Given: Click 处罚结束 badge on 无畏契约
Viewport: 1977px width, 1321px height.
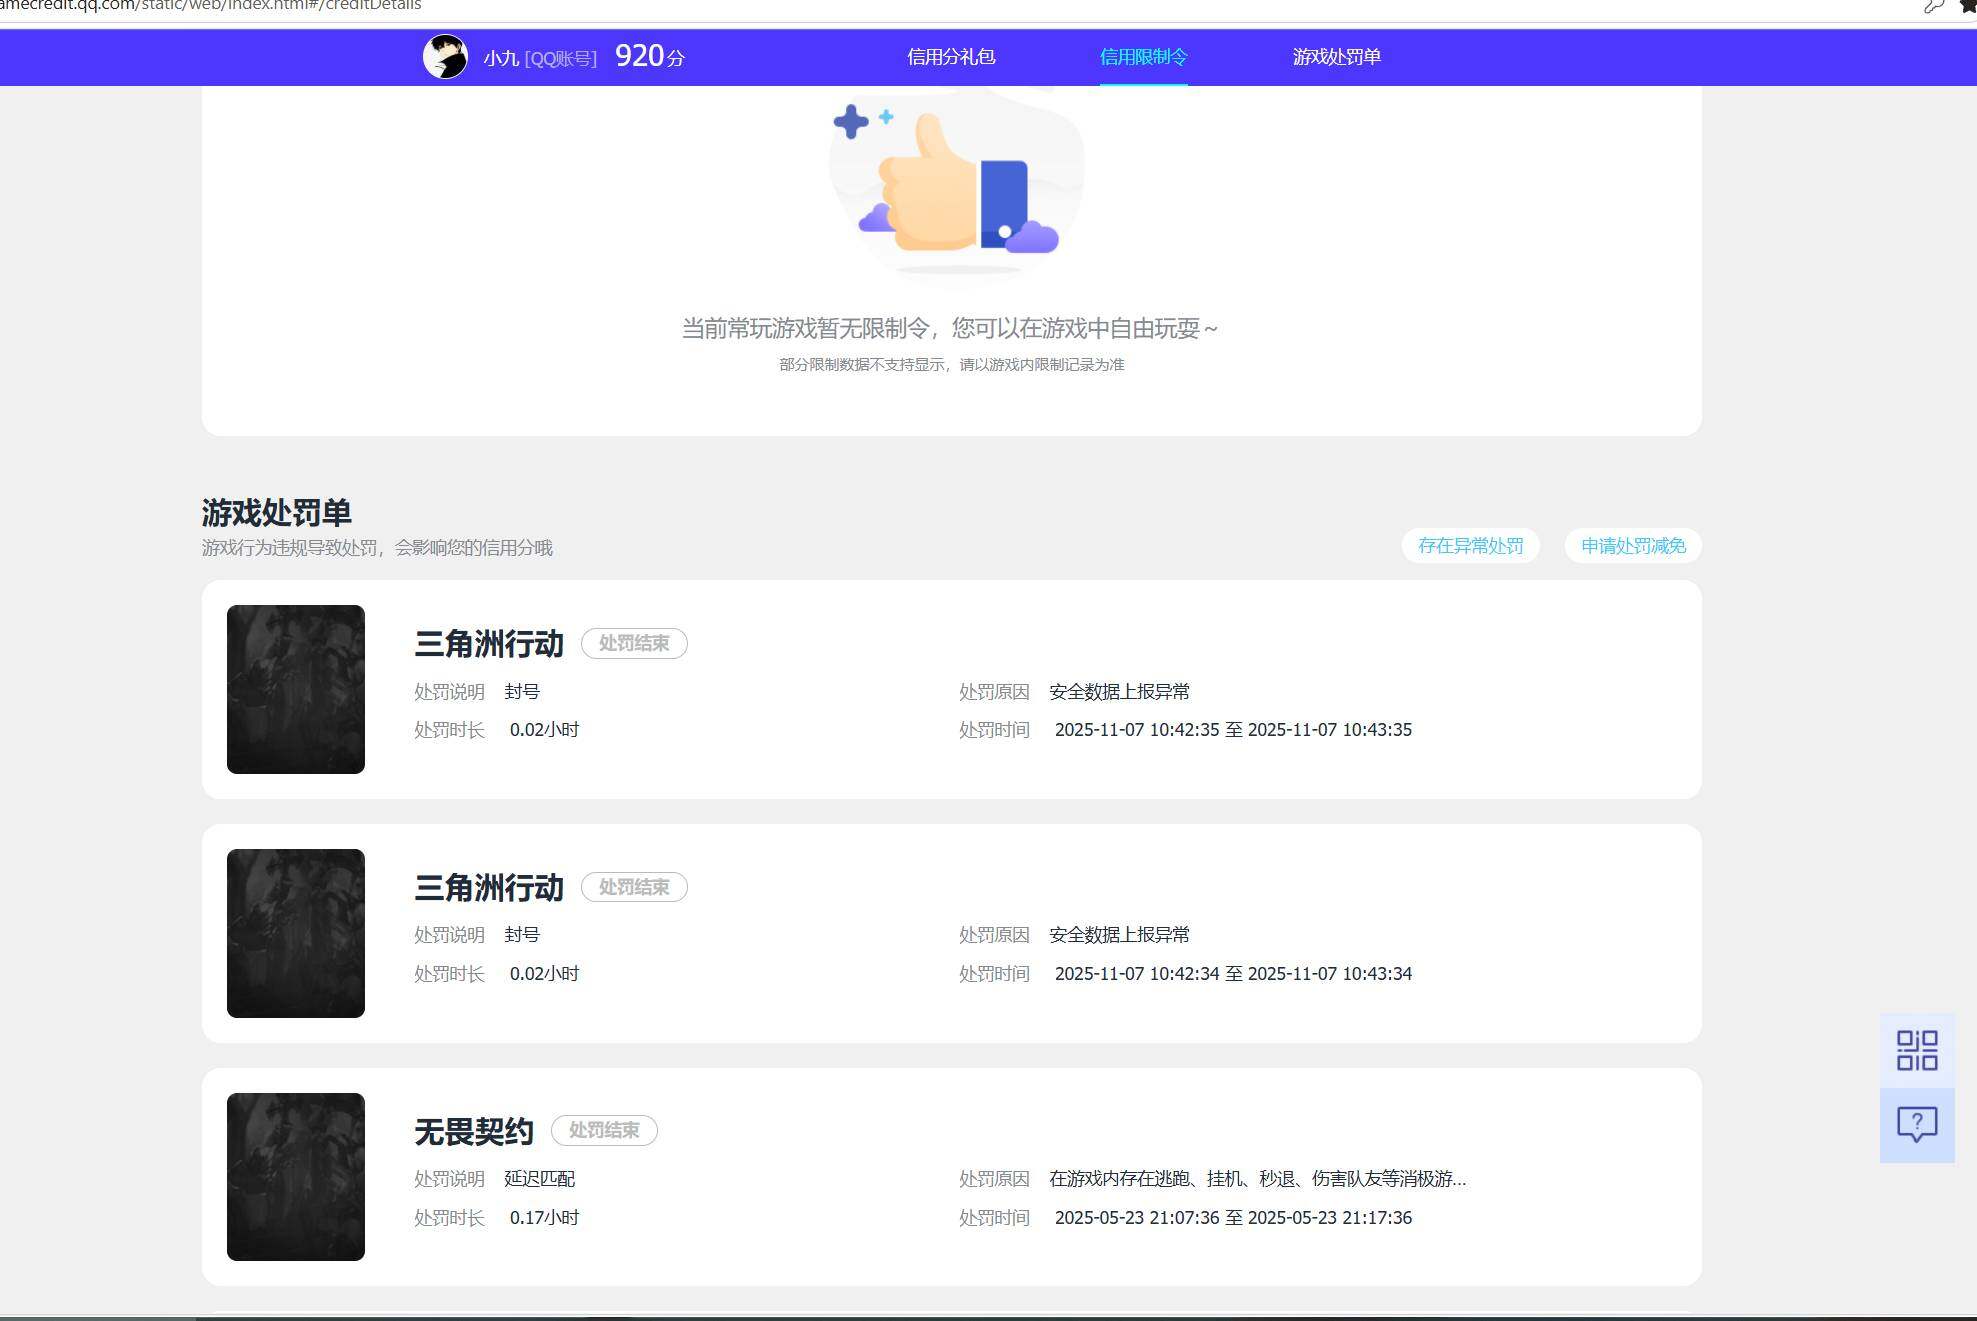Looking at the screenshot, I should (x=604, y=1130).
